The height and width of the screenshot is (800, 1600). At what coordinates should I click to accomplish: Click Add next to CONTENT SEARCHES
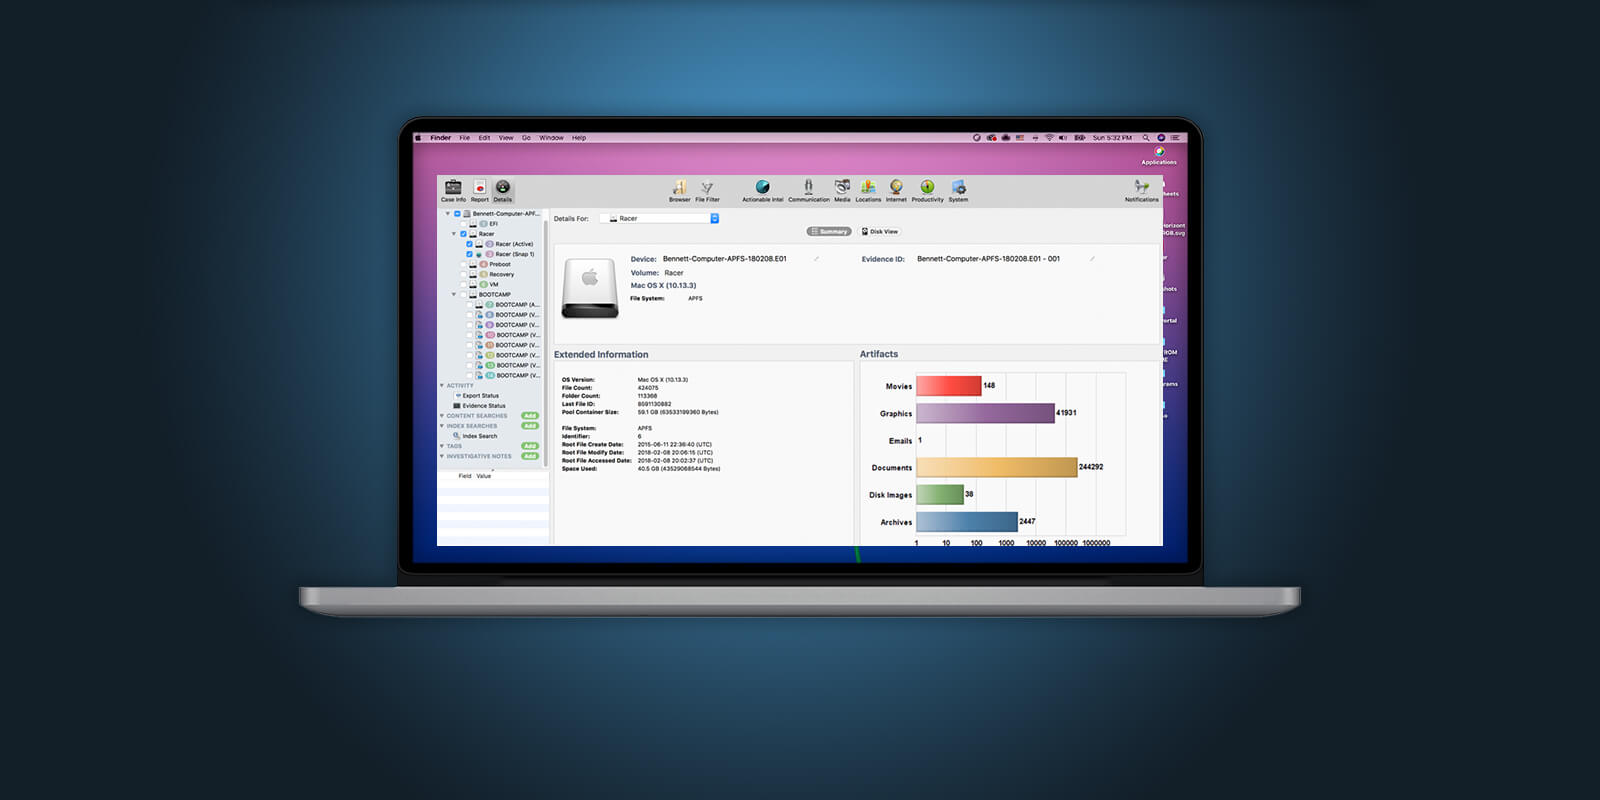tap(530, 416)
